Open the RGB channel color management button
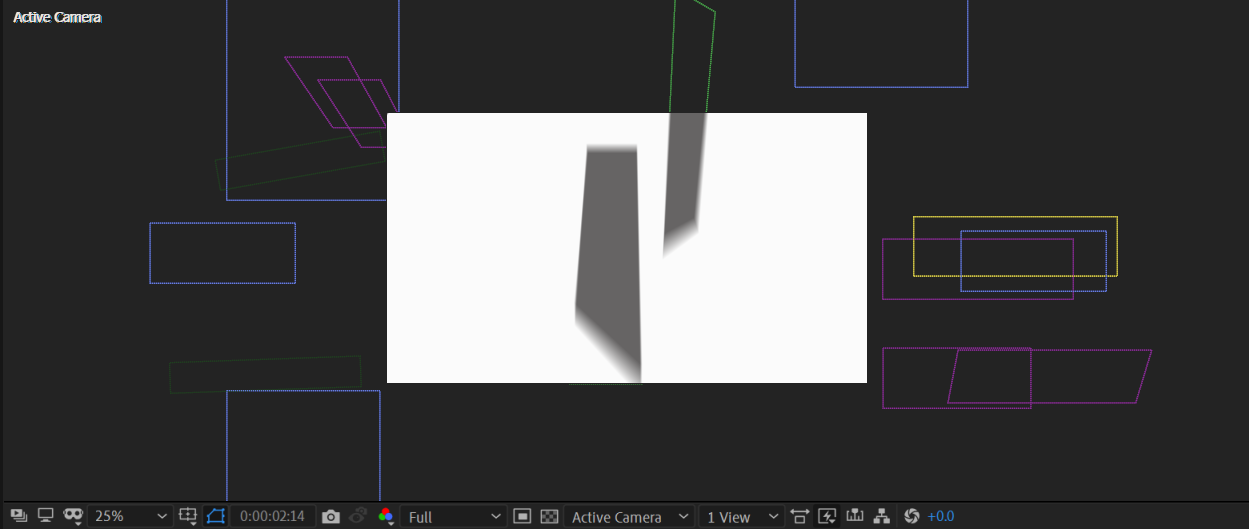 click(x=385, y=516)
